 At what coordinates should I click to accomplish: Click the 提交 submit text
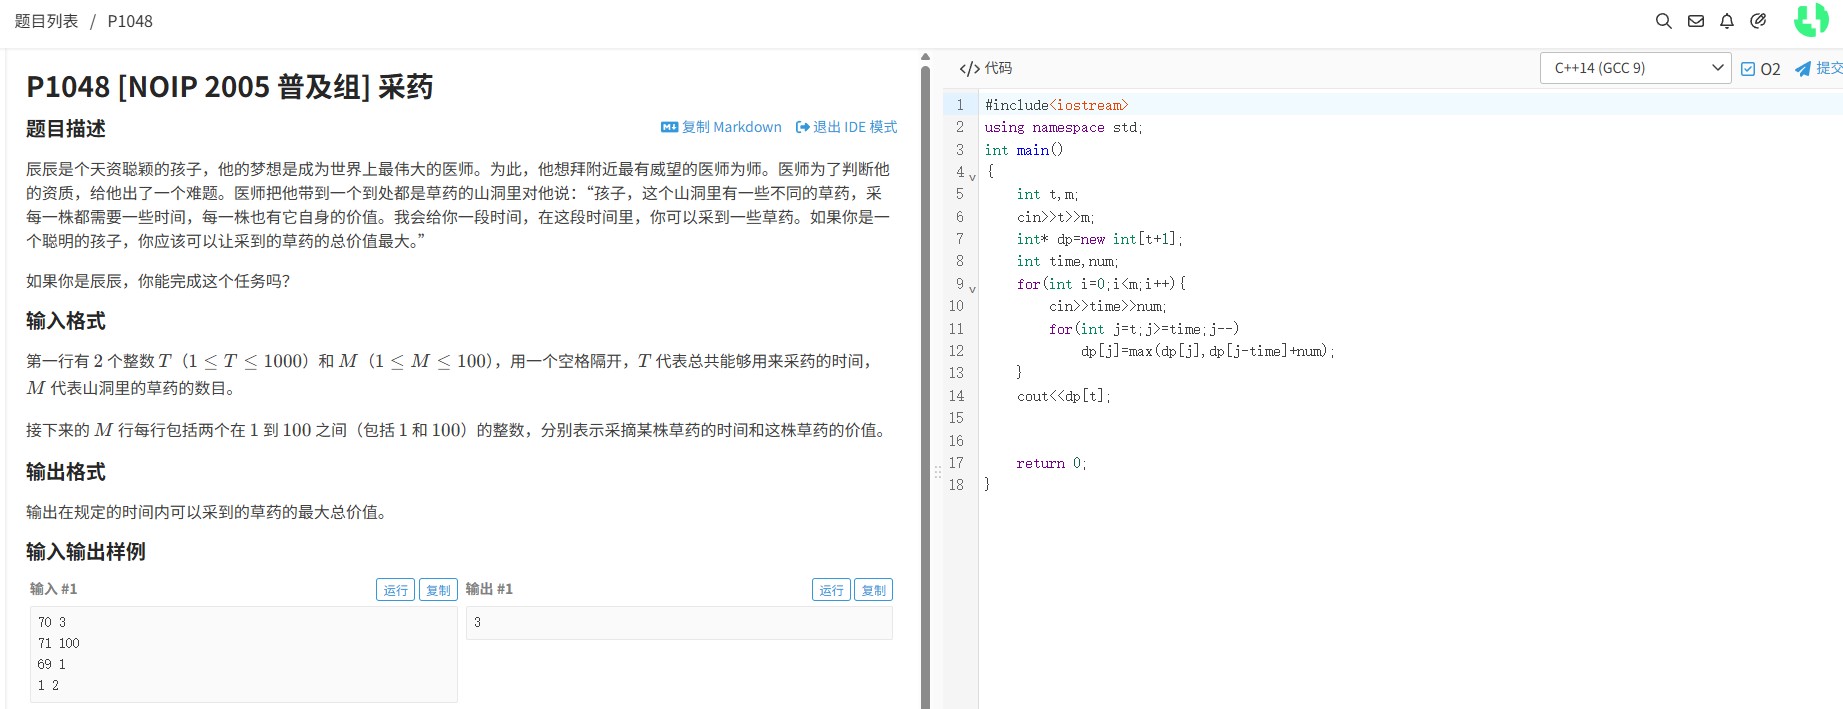[x=1829, y=68]
